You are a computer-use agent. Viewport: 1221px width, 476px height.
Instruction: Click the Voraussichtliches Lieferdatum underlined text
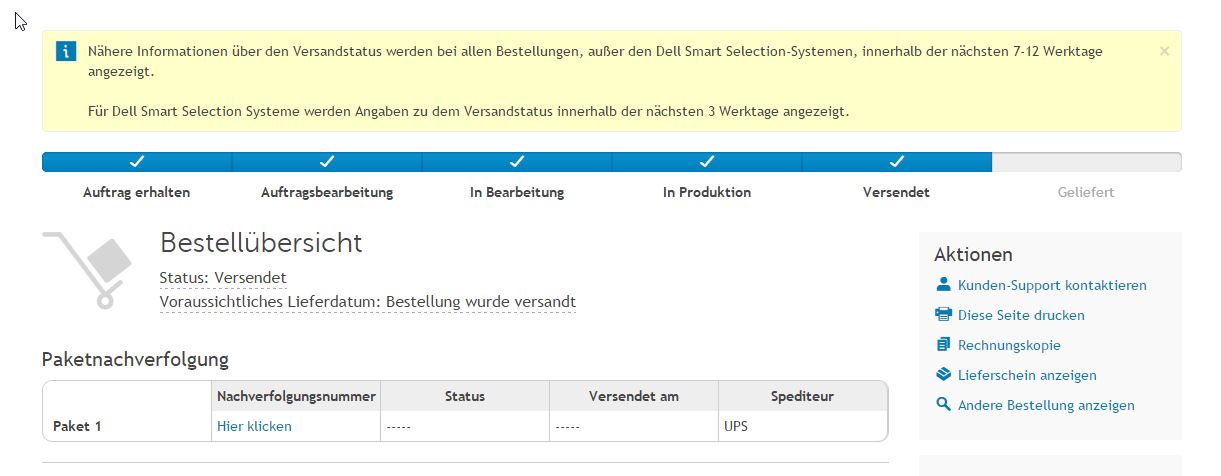tap(367, 301)
